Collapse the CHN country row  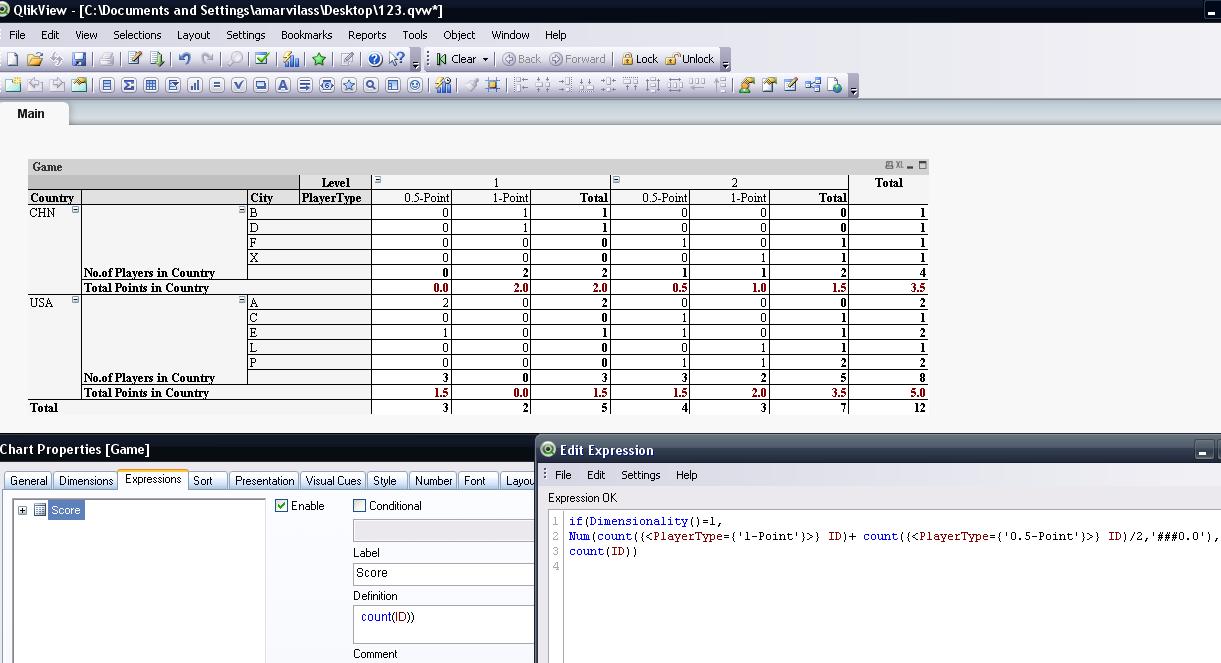coord(75,211)
